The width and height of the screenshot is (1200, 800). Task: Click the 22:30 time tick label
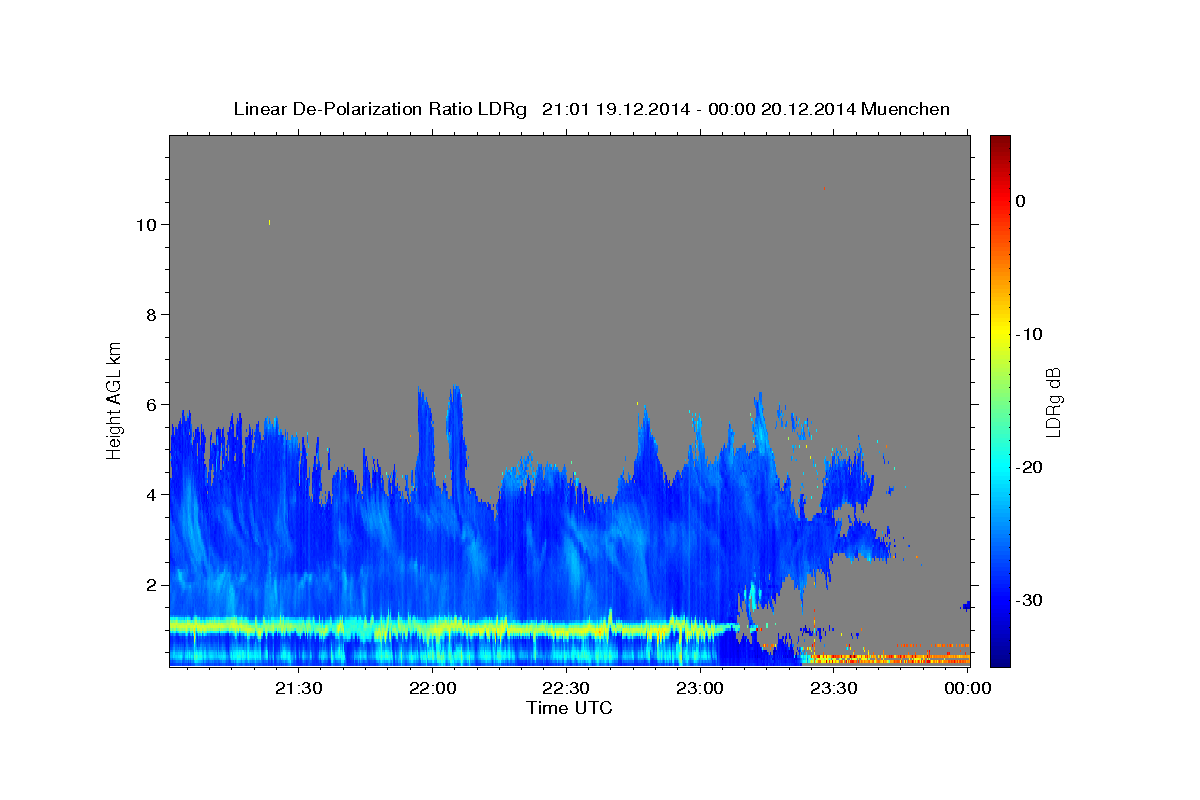pyautogui.click(x=566, y=688)
